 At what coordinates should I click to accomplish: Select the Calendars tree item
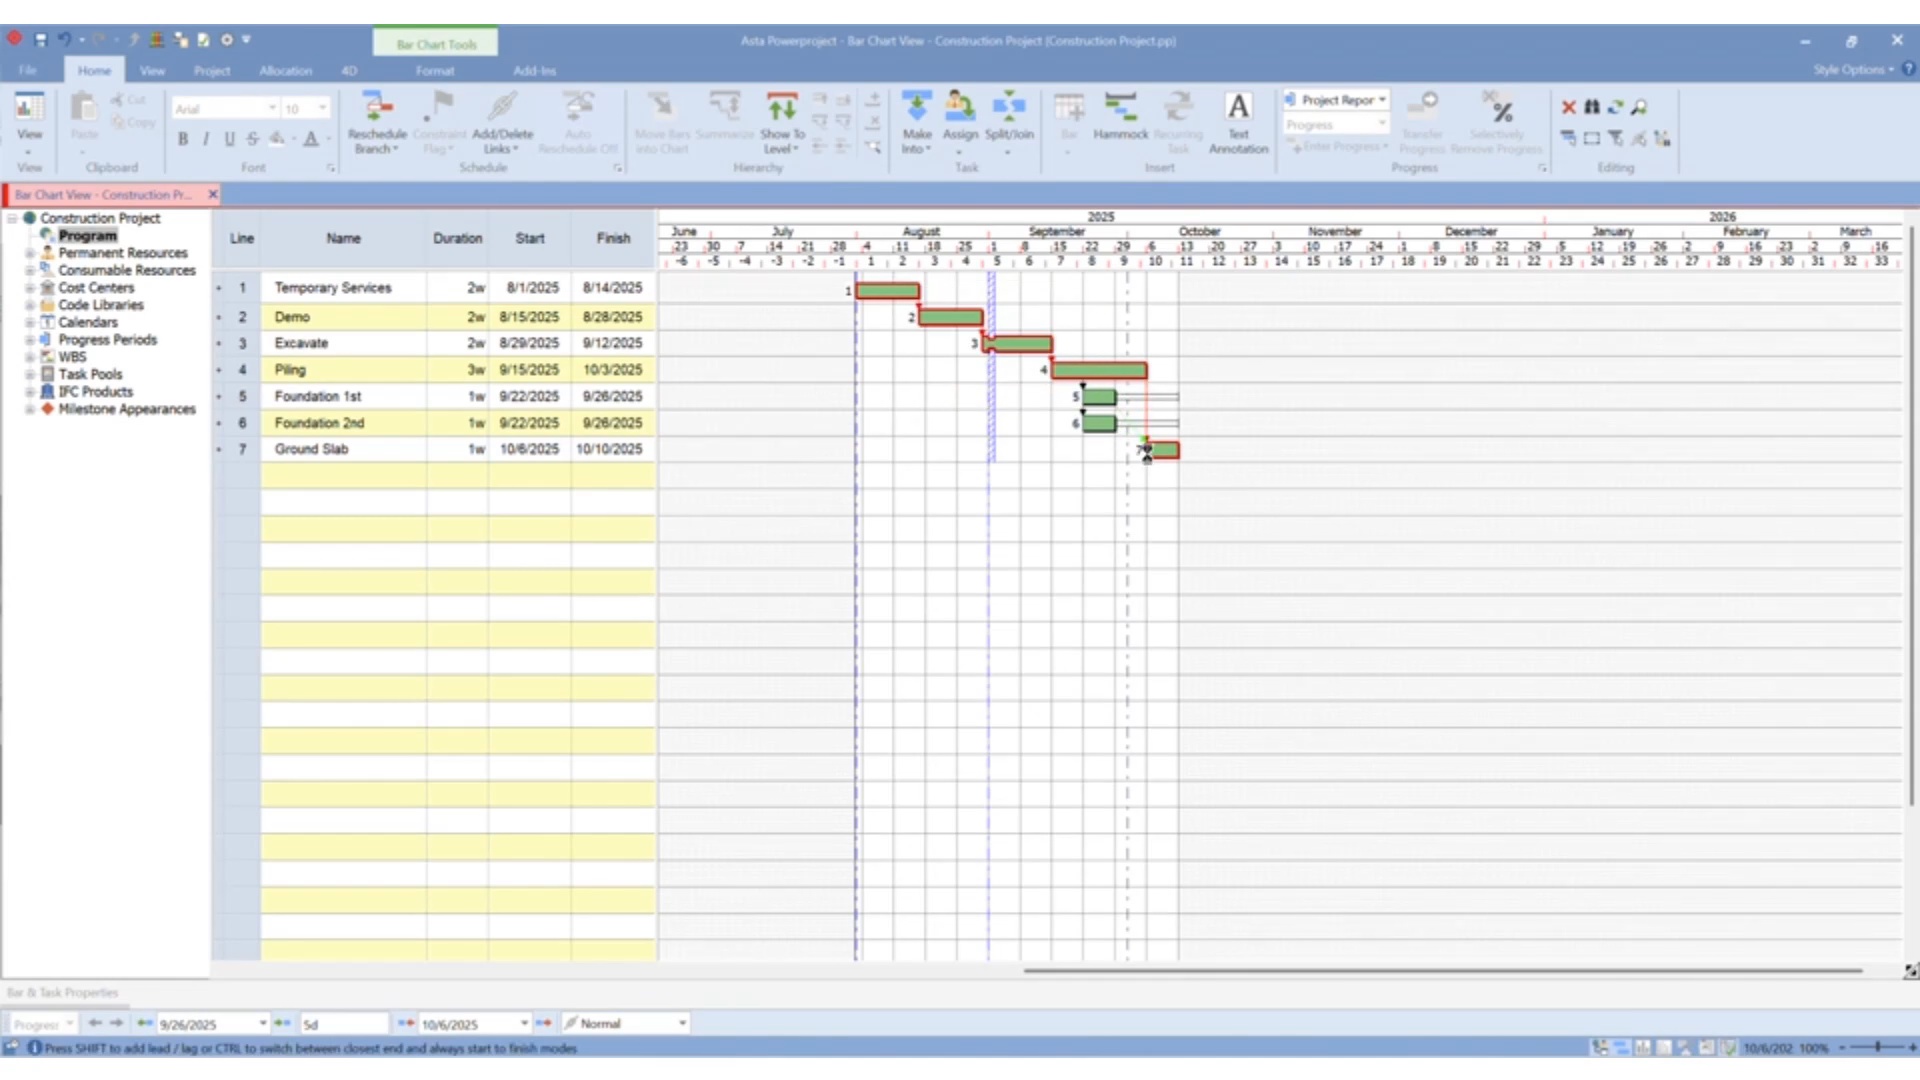coord(88,322)
